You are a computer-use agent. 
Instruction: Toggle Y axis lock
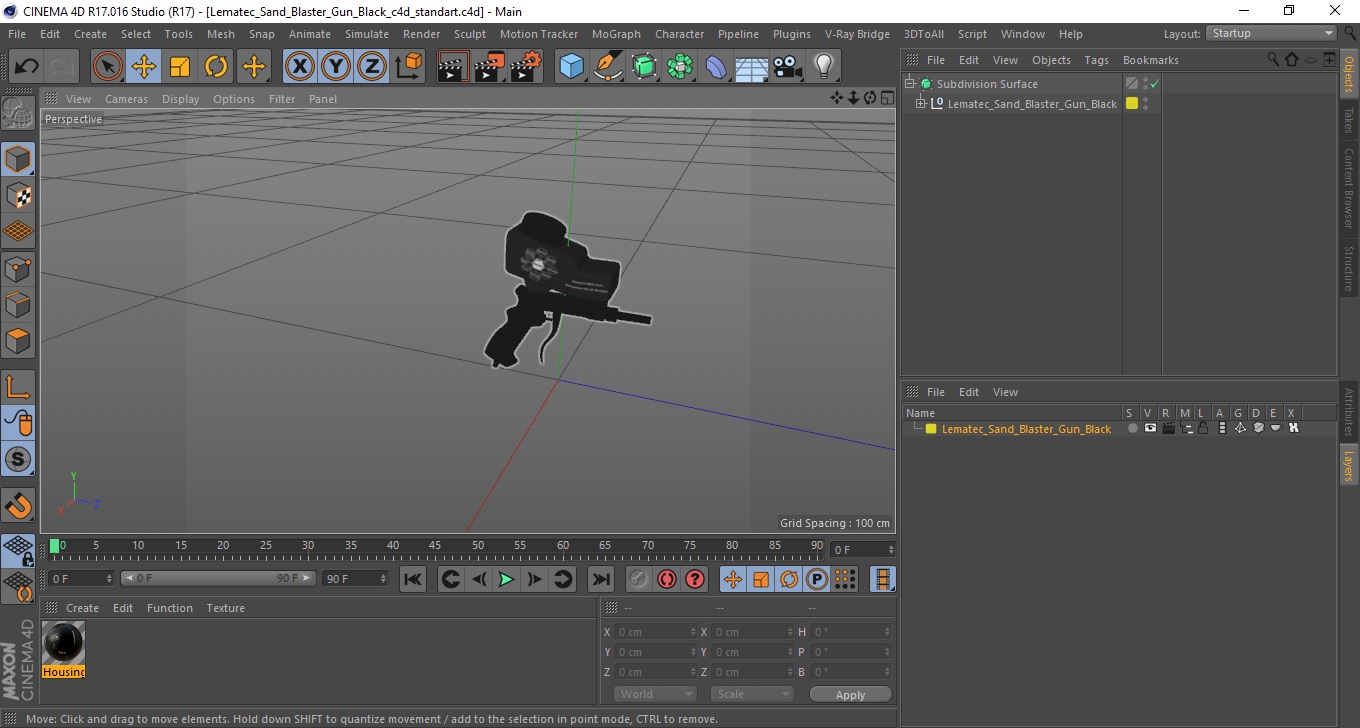[x=336, y=67]
